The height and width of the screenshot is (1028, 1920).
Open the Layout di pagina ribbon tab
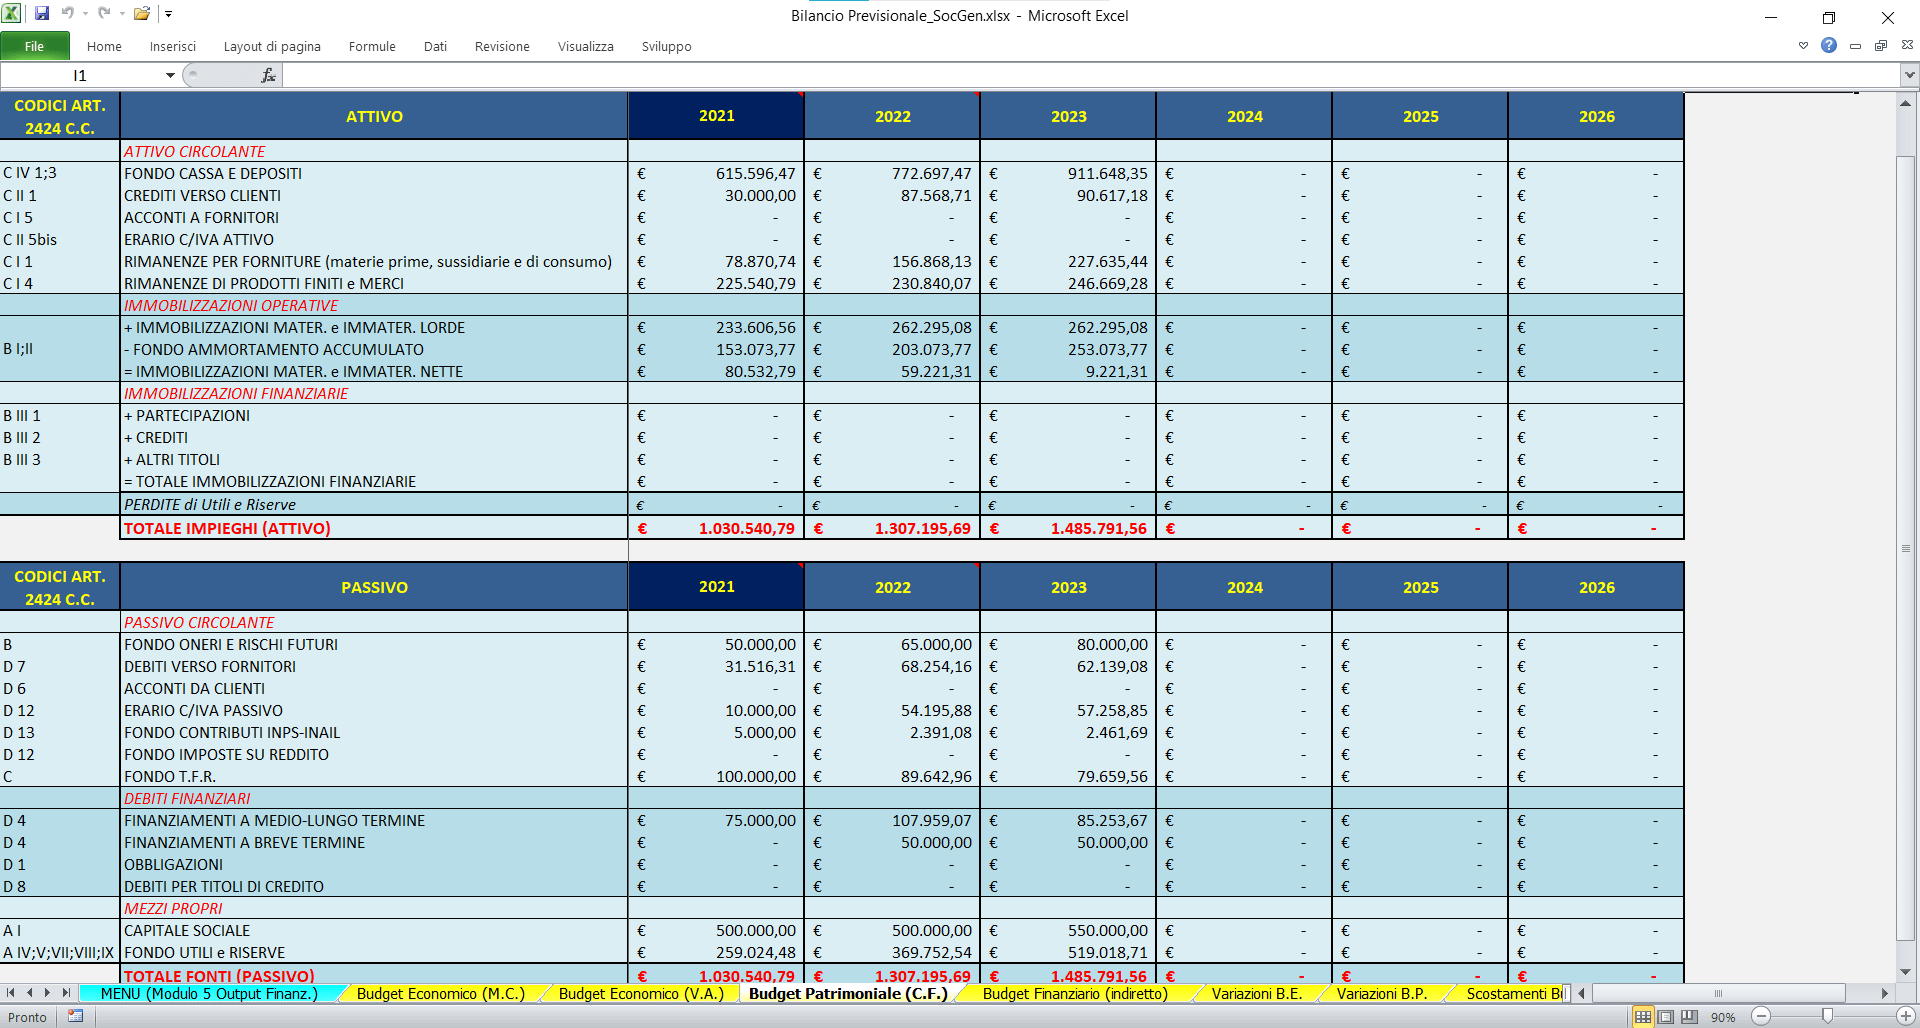272,46
